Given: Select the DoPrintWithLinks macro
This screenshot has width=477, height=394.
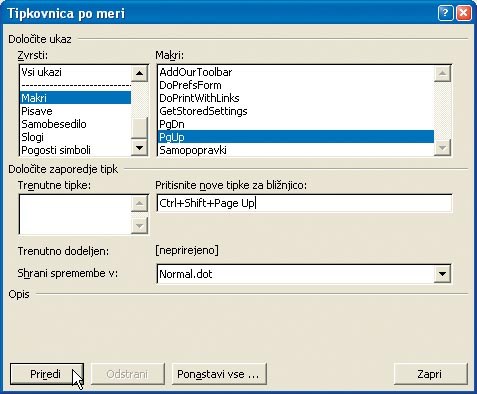Looking at the screenshot, I should coord(295,98).
